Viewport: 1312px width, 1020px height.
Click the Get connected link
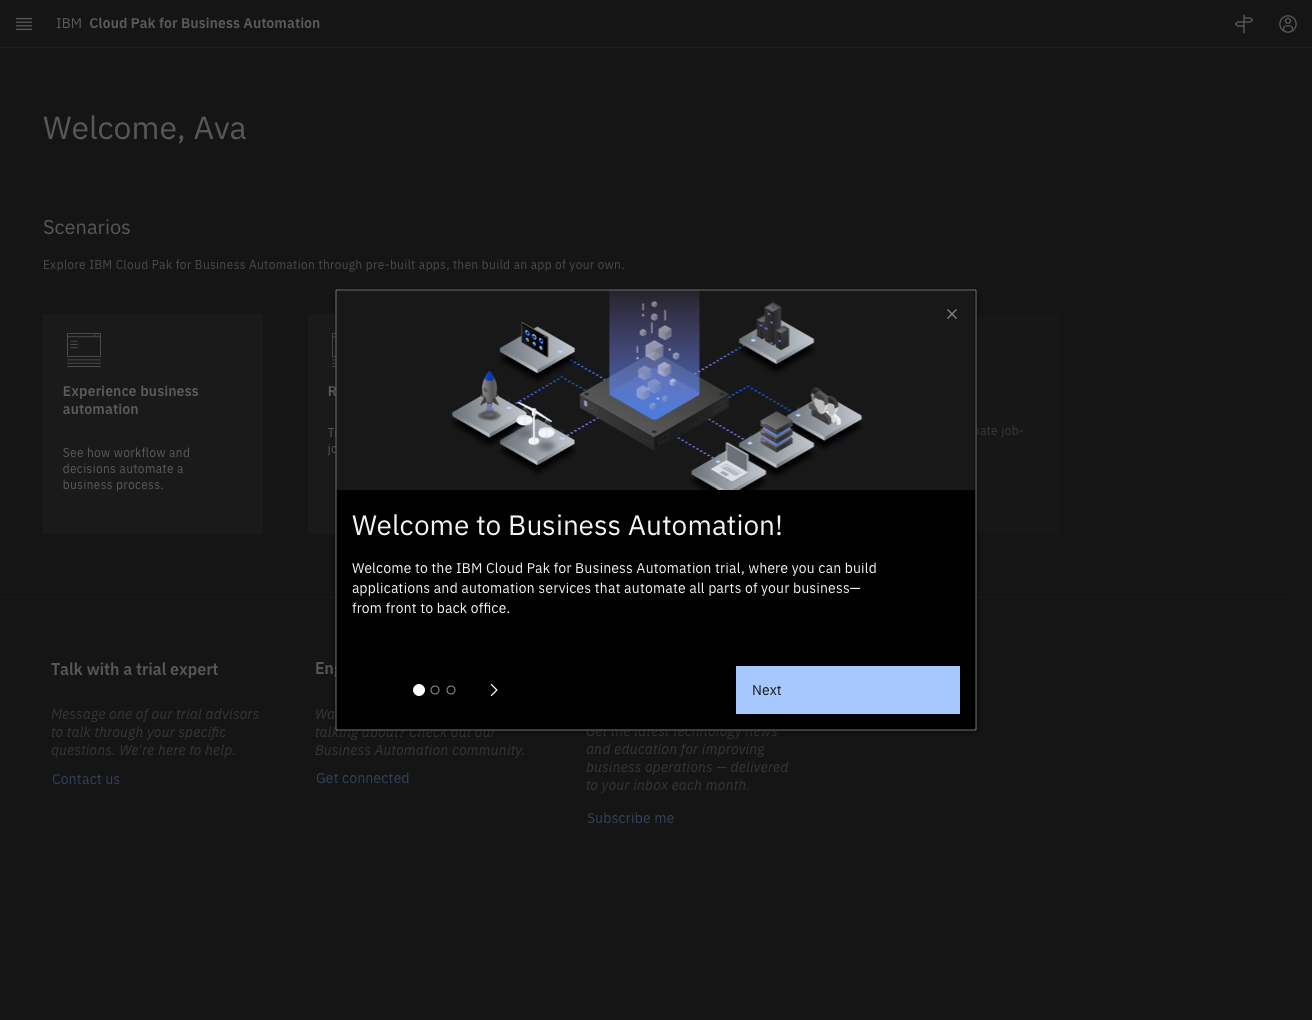[x=362, y=778]
